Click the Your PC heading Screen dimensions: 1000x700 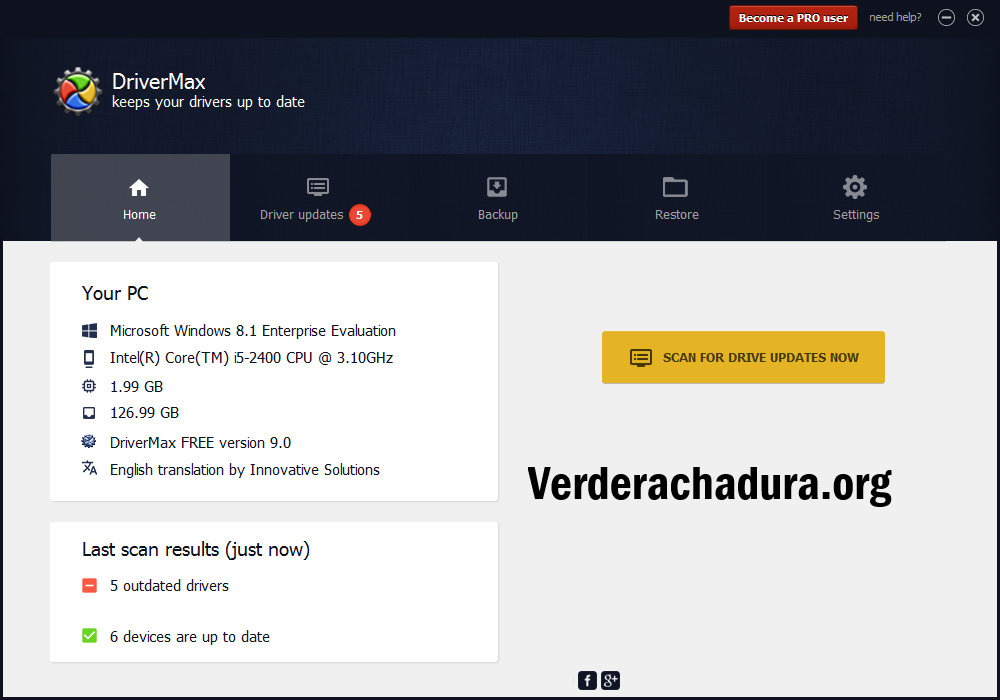[x=115, y=293]
